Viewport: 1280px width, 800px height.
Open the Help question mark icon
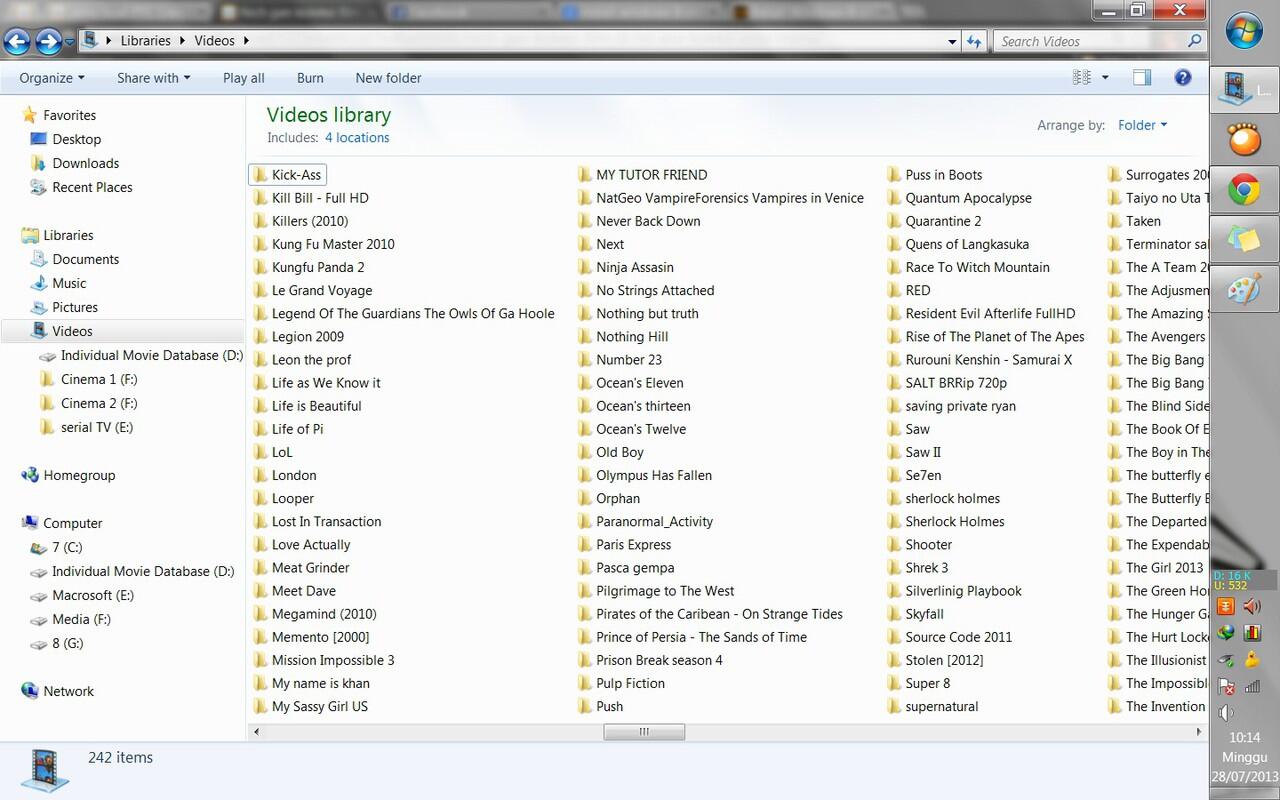click(x=1183, y=77)
